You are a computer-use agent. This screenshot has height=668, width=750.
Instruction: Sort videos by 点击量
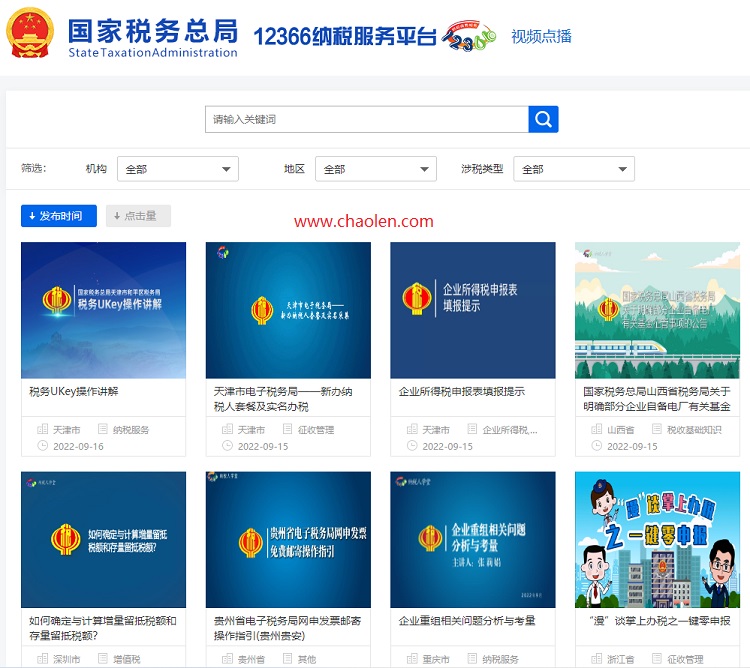138,216
